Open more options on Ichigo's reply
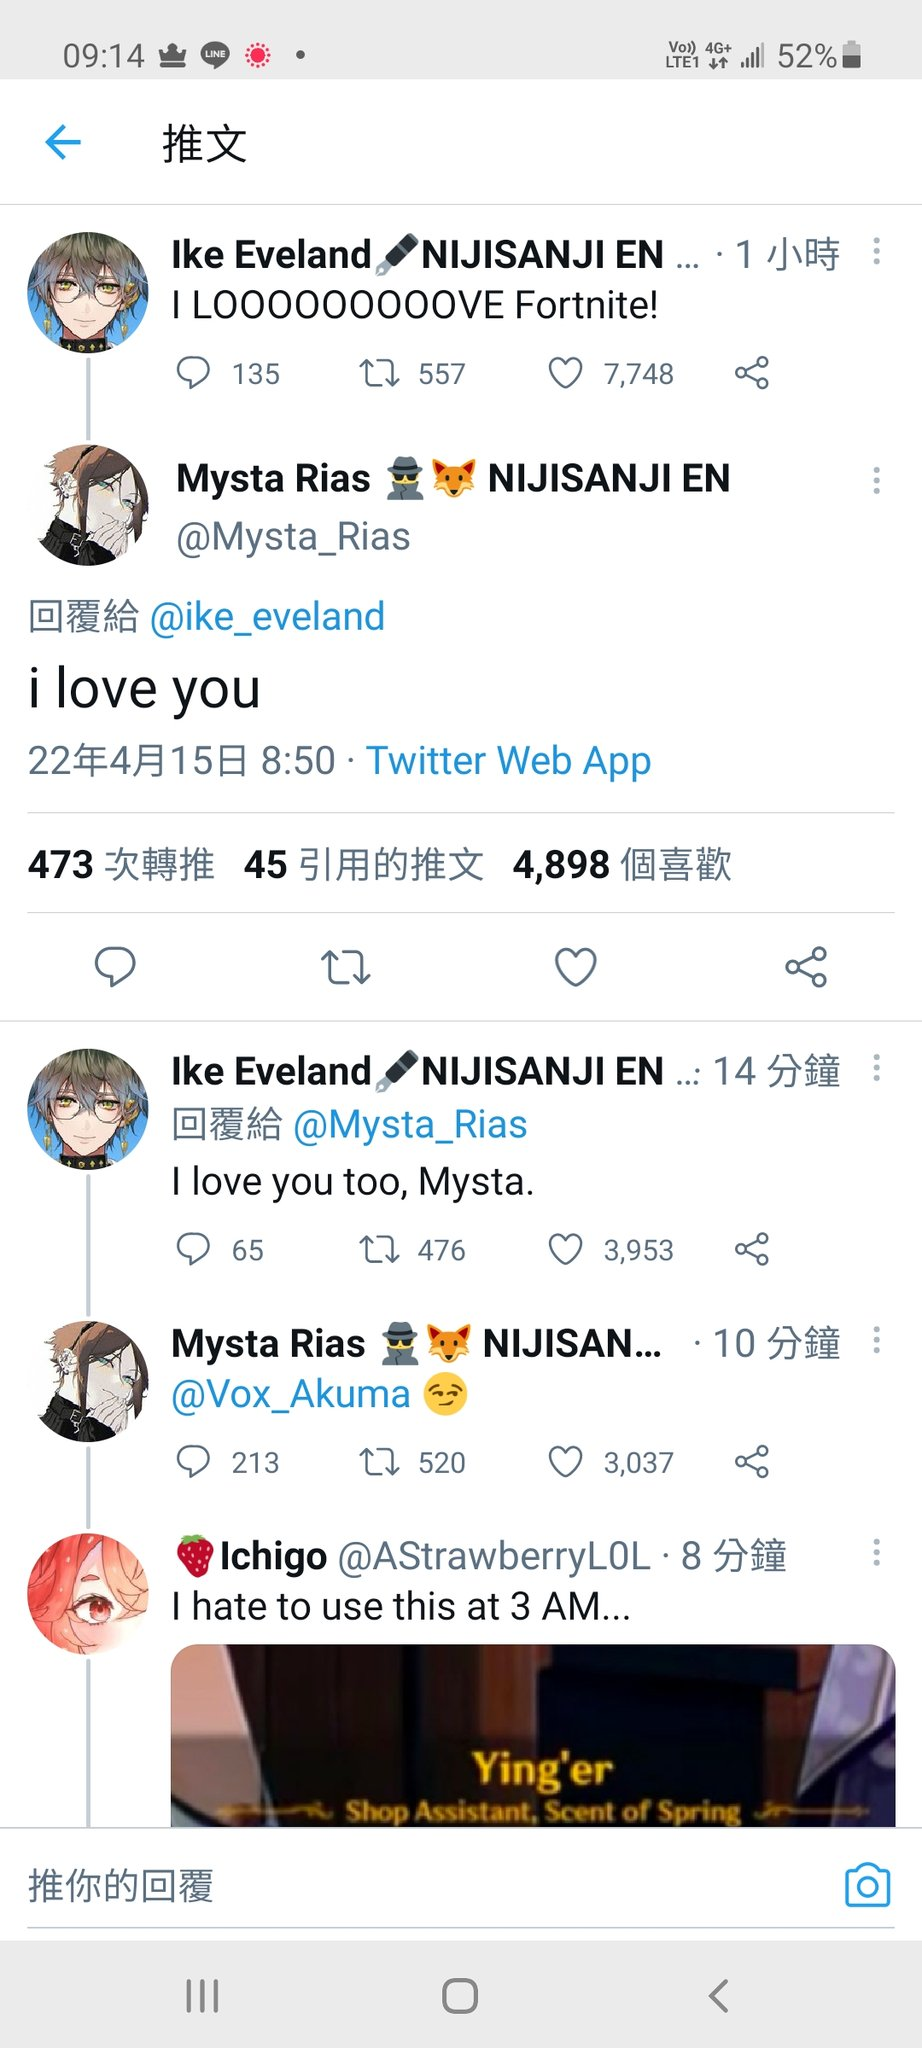922x2048 pixels. pyautogui.click(x=876, y=1552)
